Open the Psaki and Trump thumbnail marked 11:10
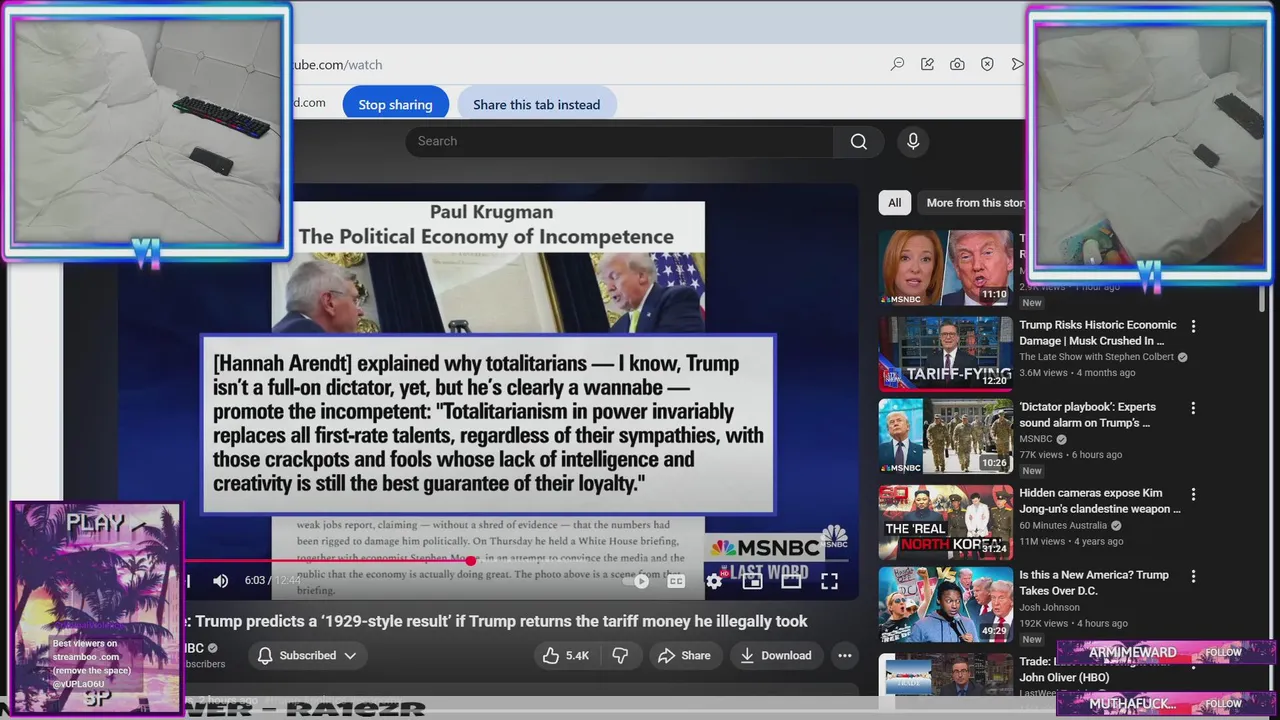The height and width of the screenshot is (720, 1280). pyautogui.click(x=946, y=268)
